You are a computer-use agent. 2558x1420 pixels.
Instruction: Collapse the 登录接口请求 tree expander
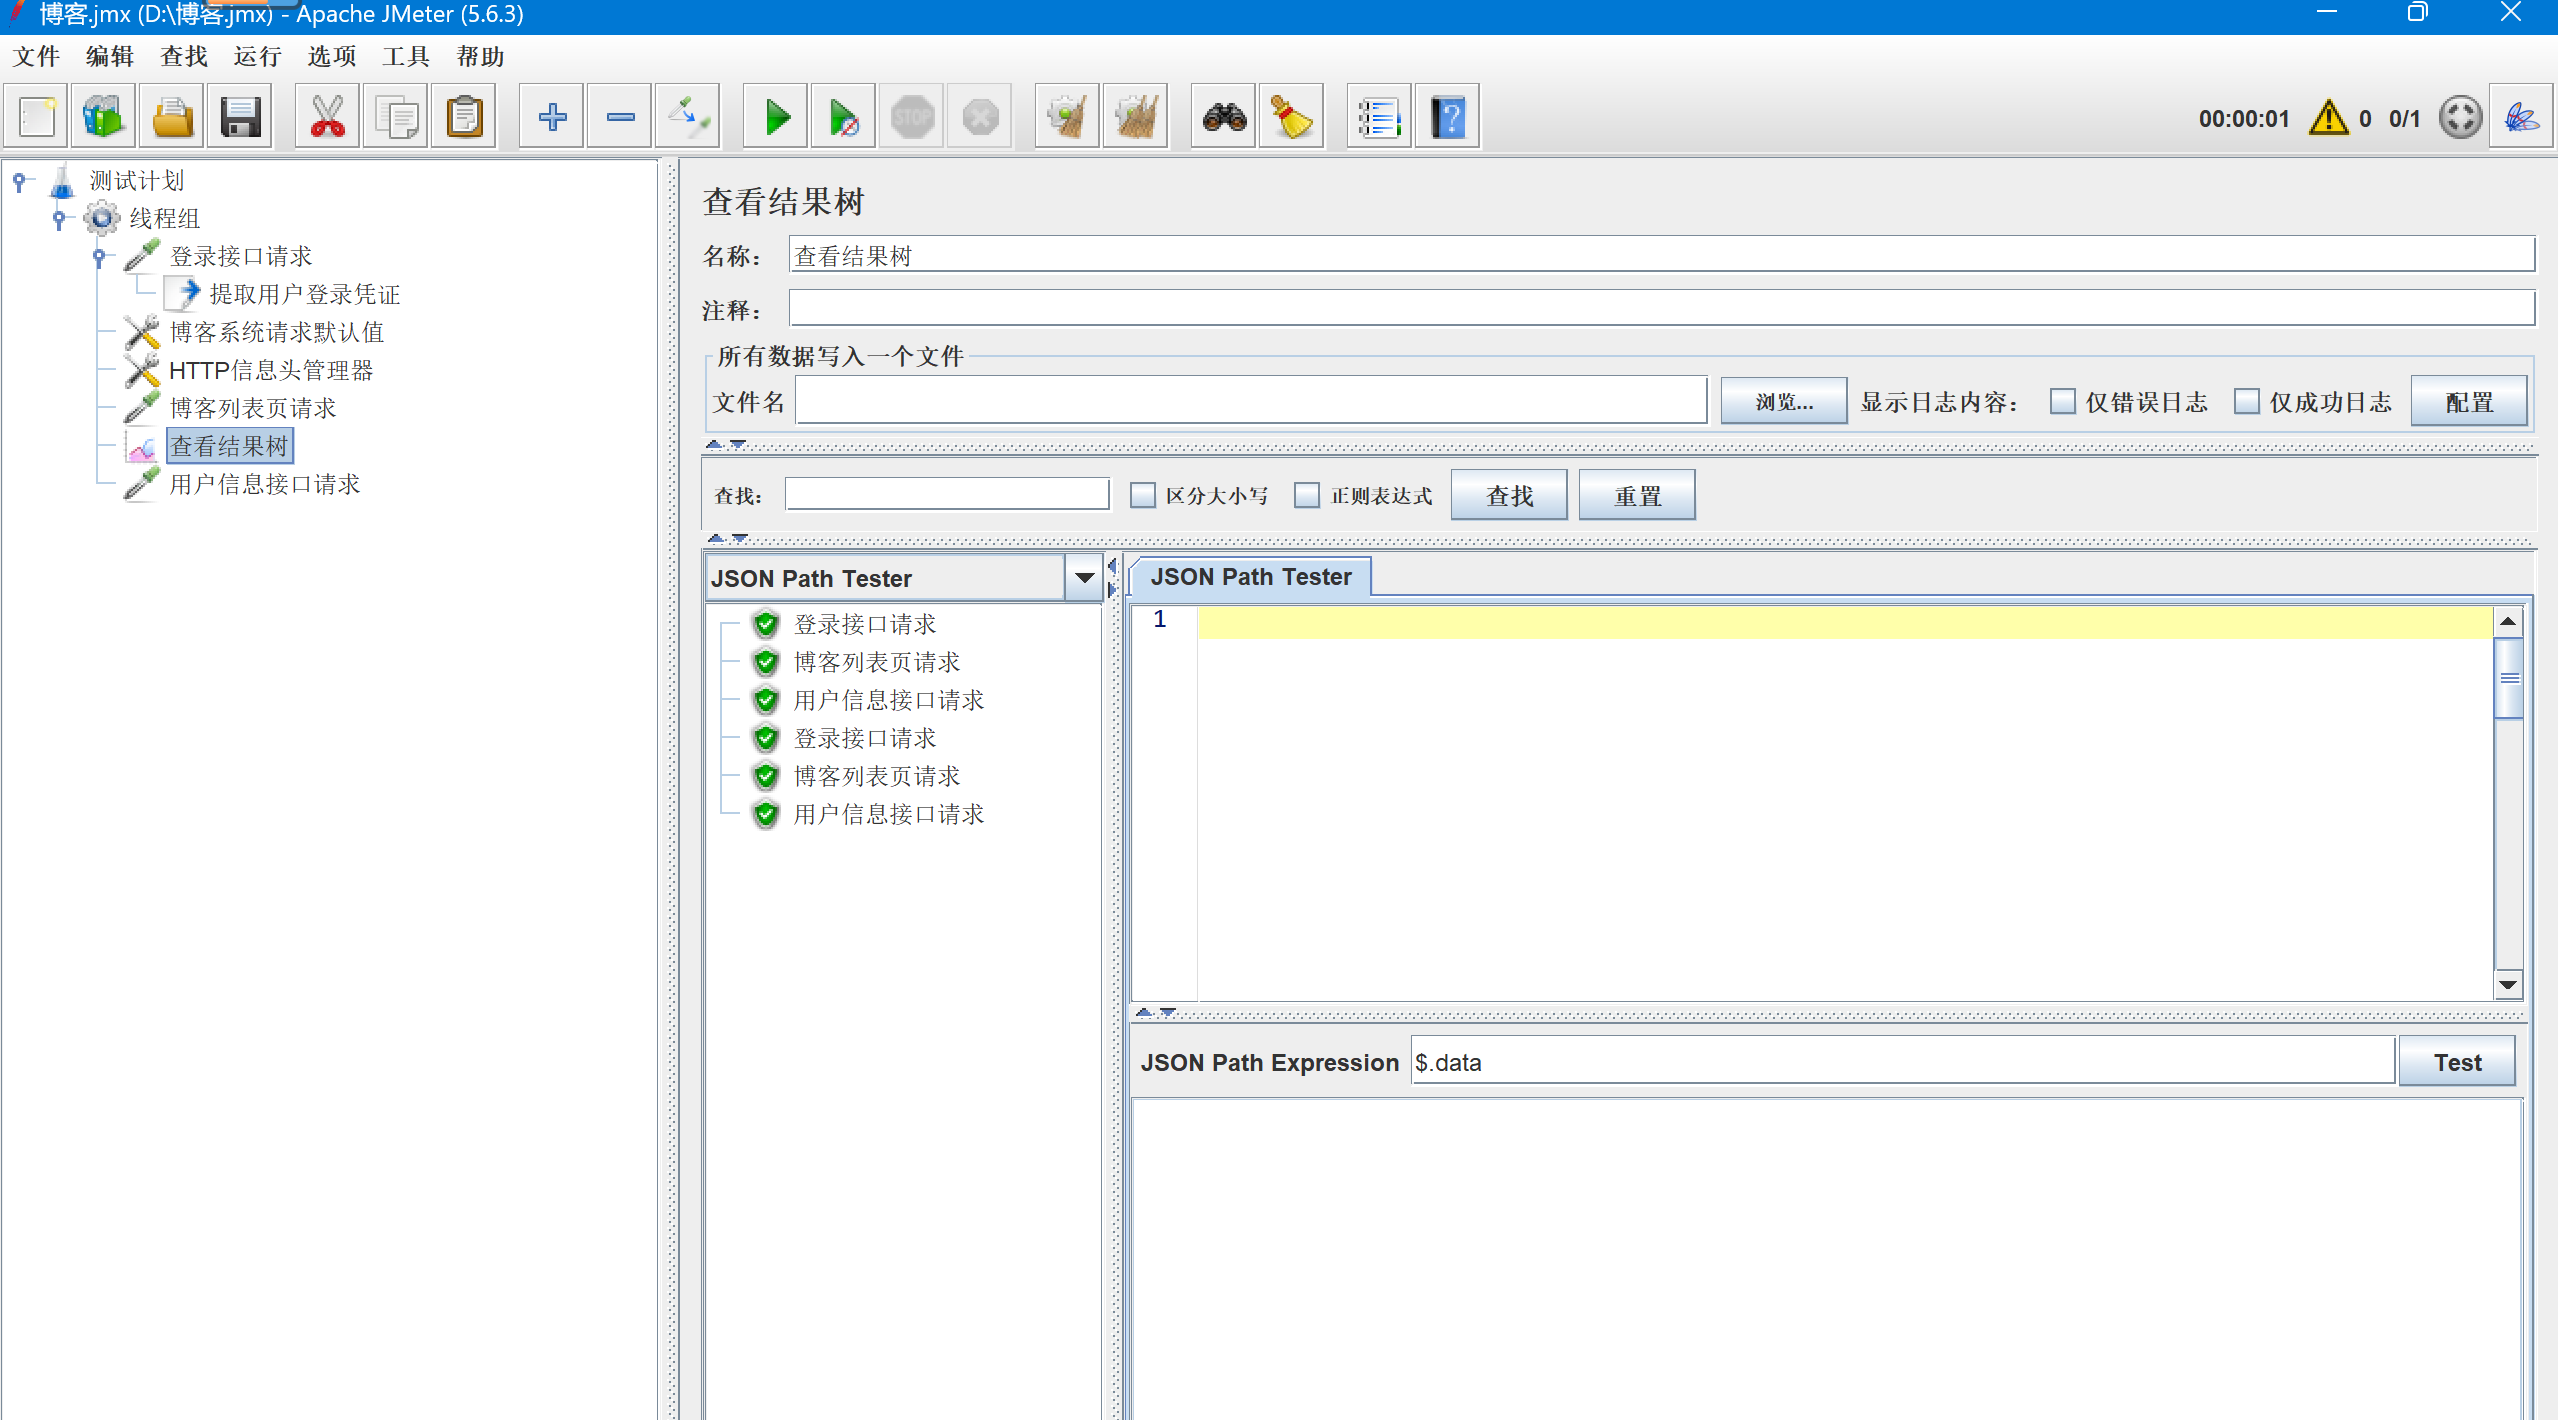click(99, 257)
